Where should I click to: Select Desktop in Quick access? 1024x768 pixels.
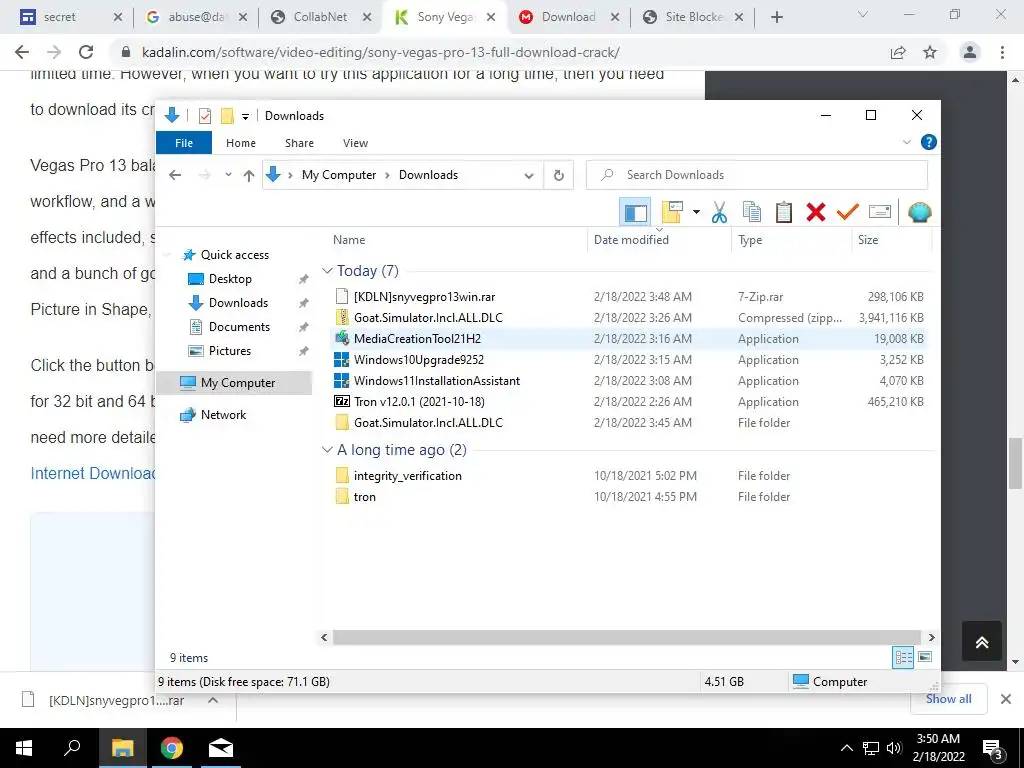(x=230, y=279)
